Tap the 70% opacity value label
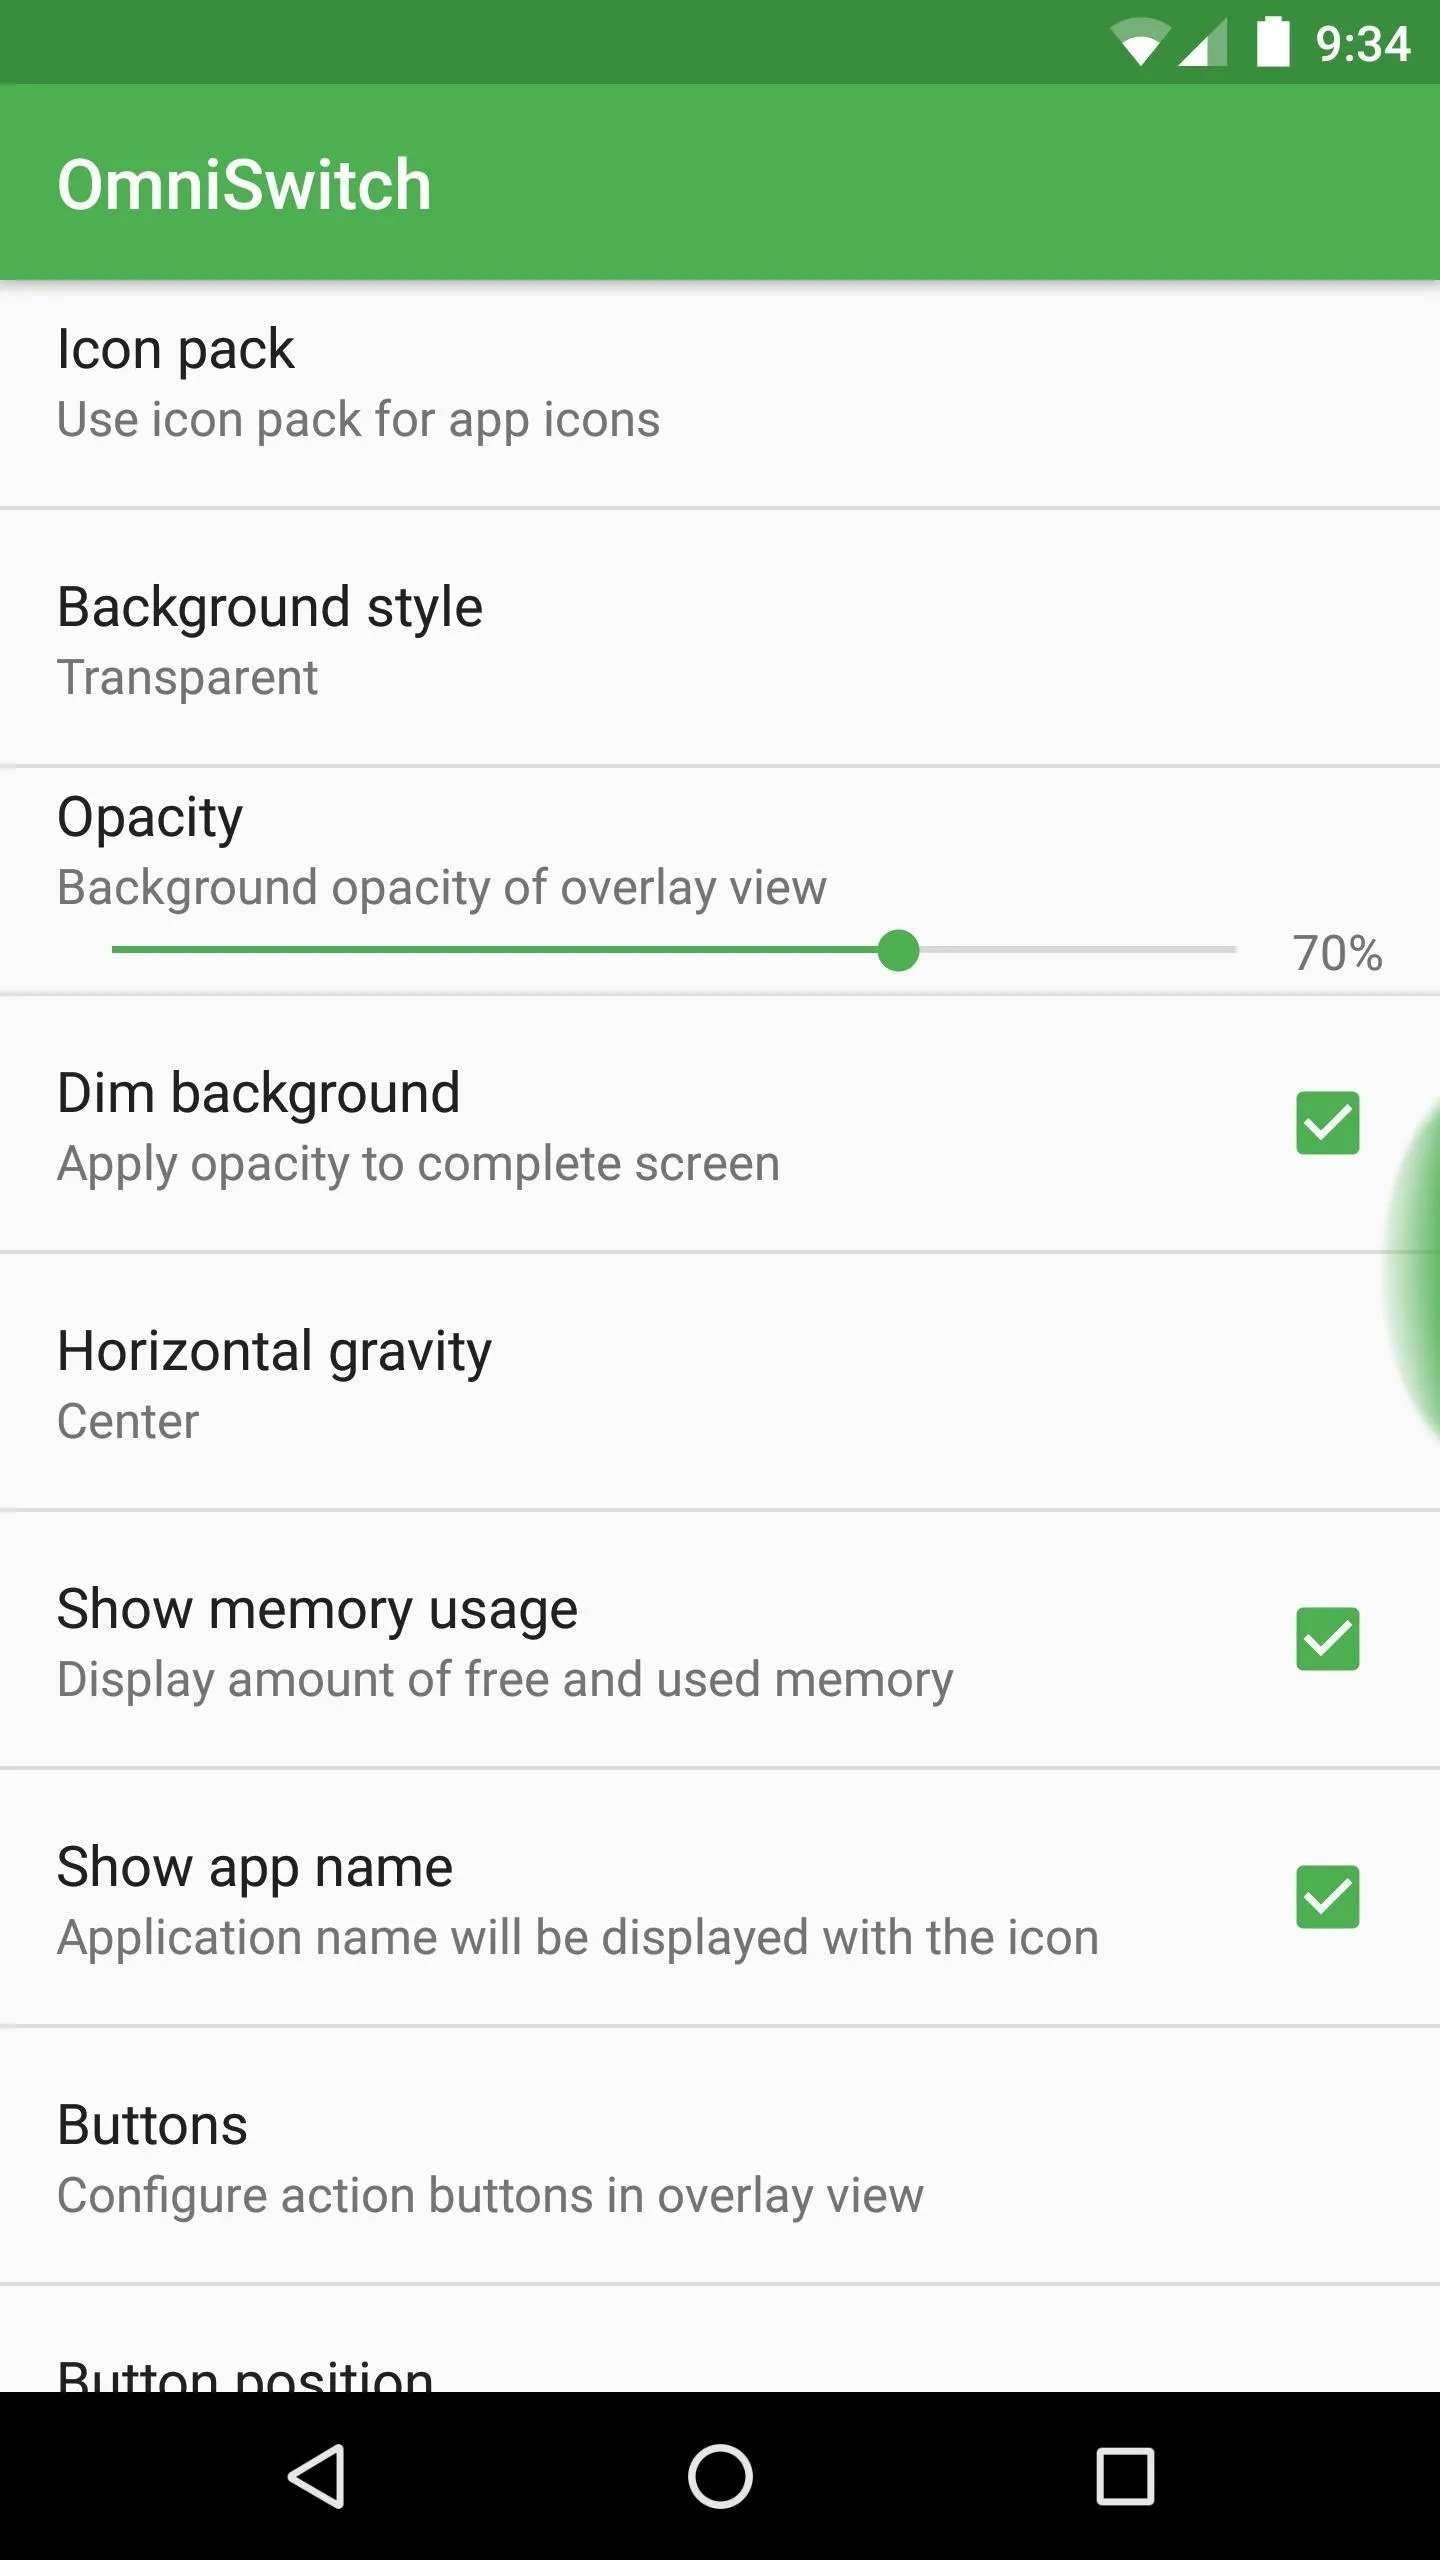Viewport: 1440px width, 2560px height. [1337, 953]
